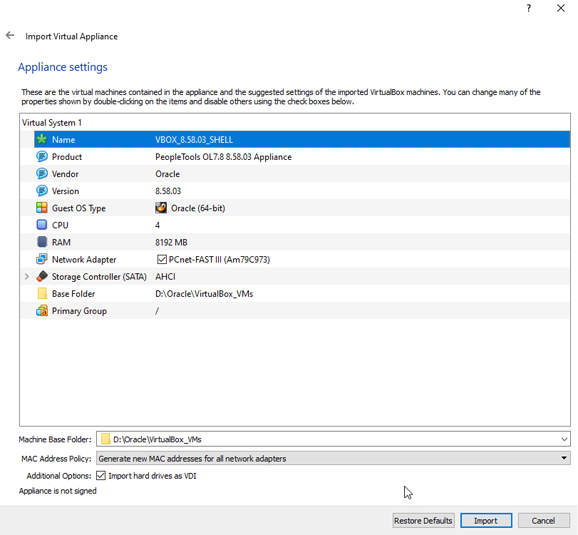Click the Cancel button
The image size is (578, 535).
[543, 521]
